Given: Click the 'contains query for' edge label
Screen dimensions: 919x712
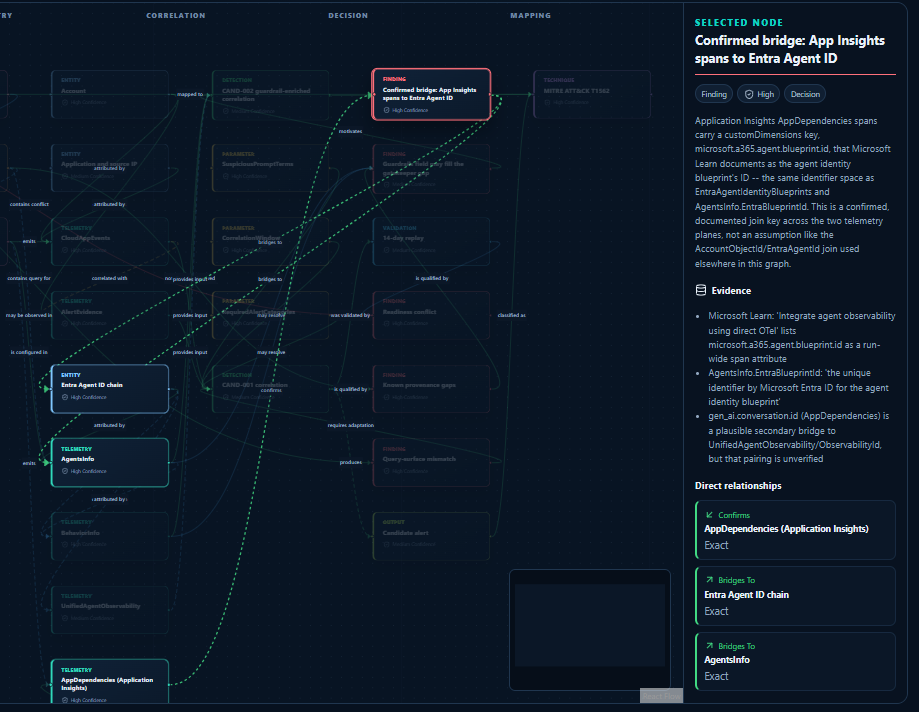Looking at the screenshot, I should 29,278.
